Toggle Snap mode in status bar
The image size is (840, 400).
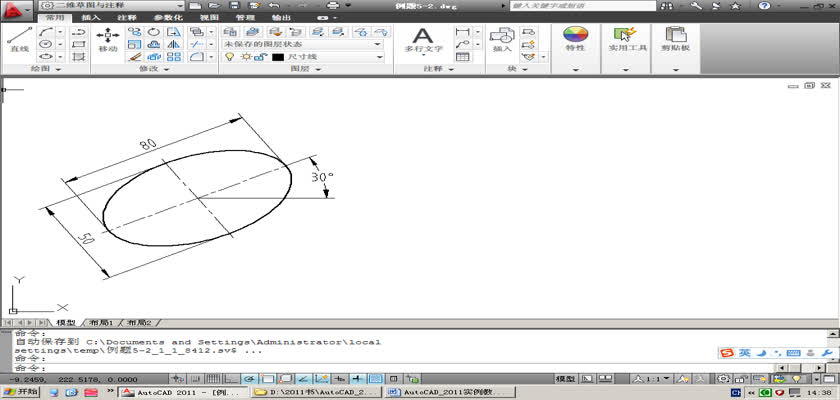[194, 379]
